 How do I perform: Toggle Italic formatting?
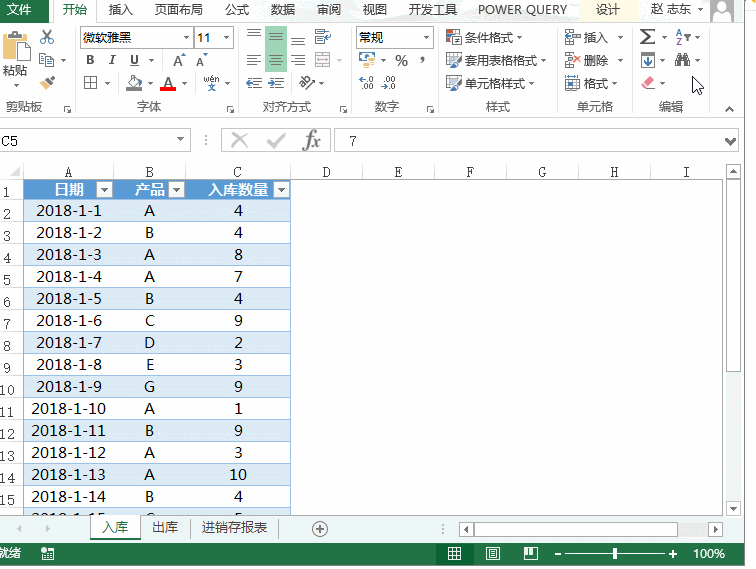[111, 60]
